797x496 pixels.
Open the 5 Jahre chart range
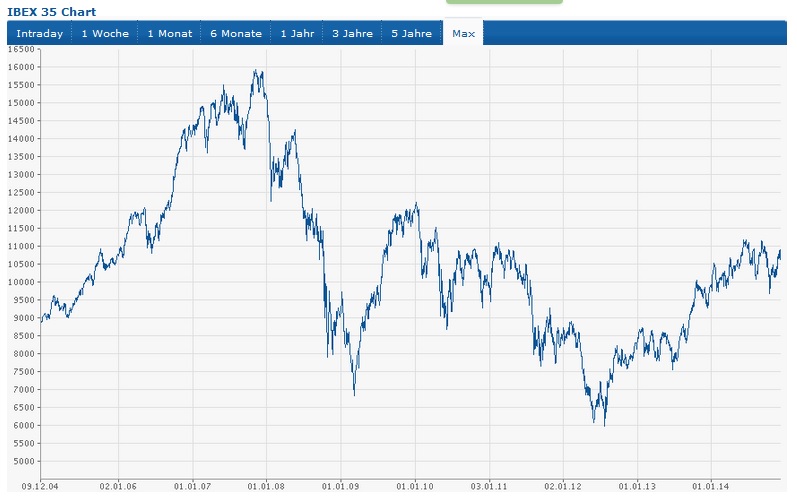point(411,34)
